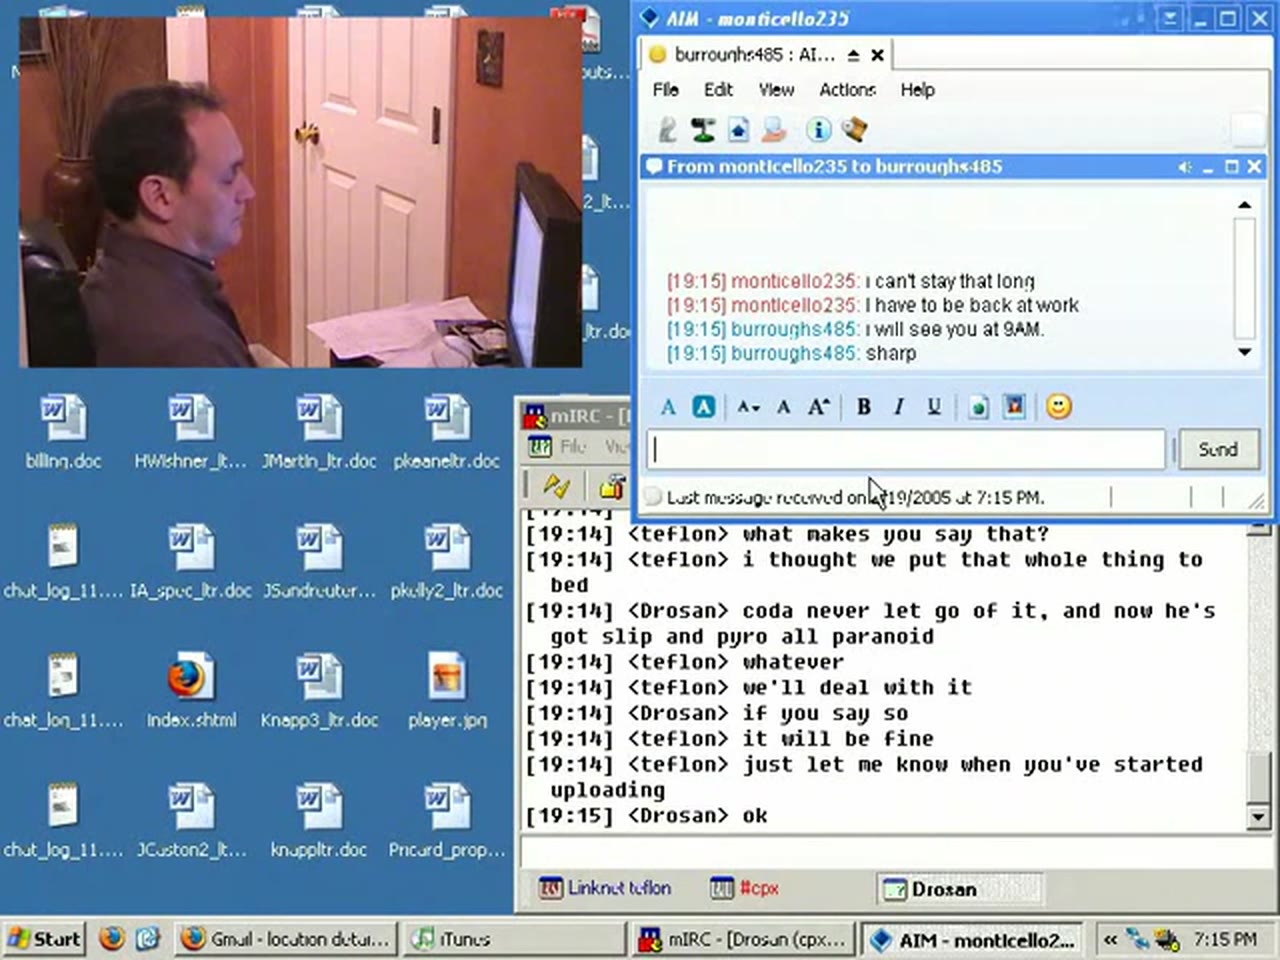Viewport: 1280px width, 960px height.
Task: Open the File menu in mIRC
Action: click(x=573, y=446)
